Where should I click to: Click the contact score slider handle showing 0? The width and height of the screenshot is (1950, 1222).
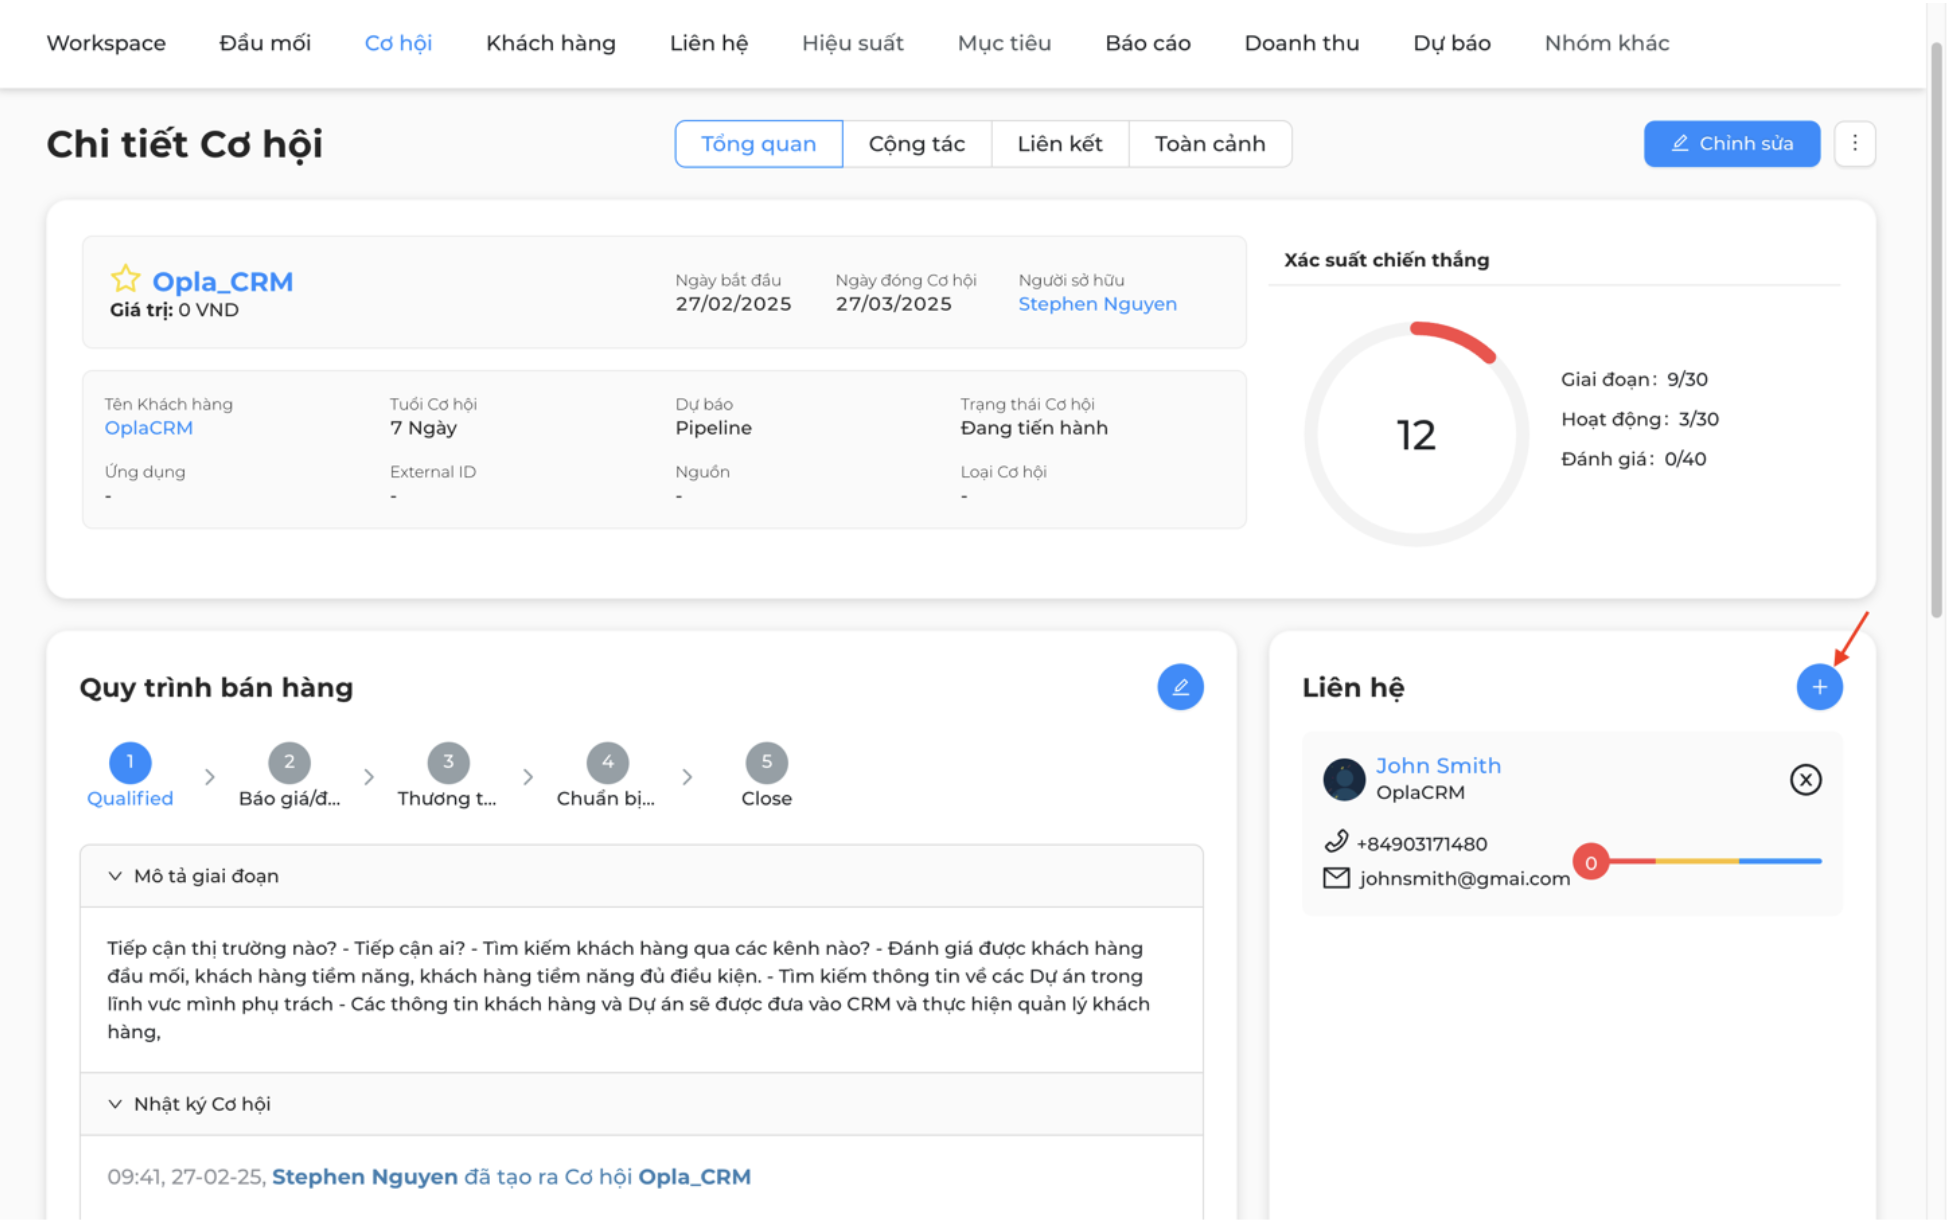tap(1590, 862)
